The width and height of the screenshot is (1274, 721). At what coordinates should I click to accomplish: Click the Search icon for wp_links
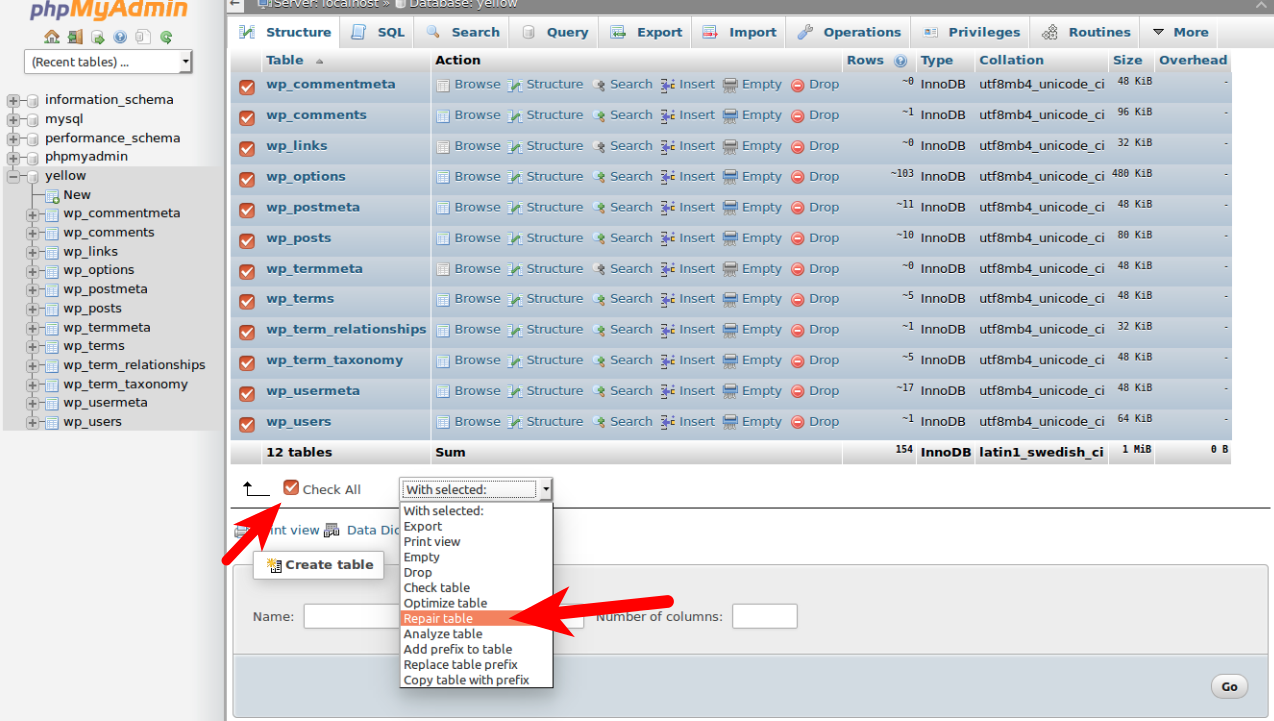point(599,146)
